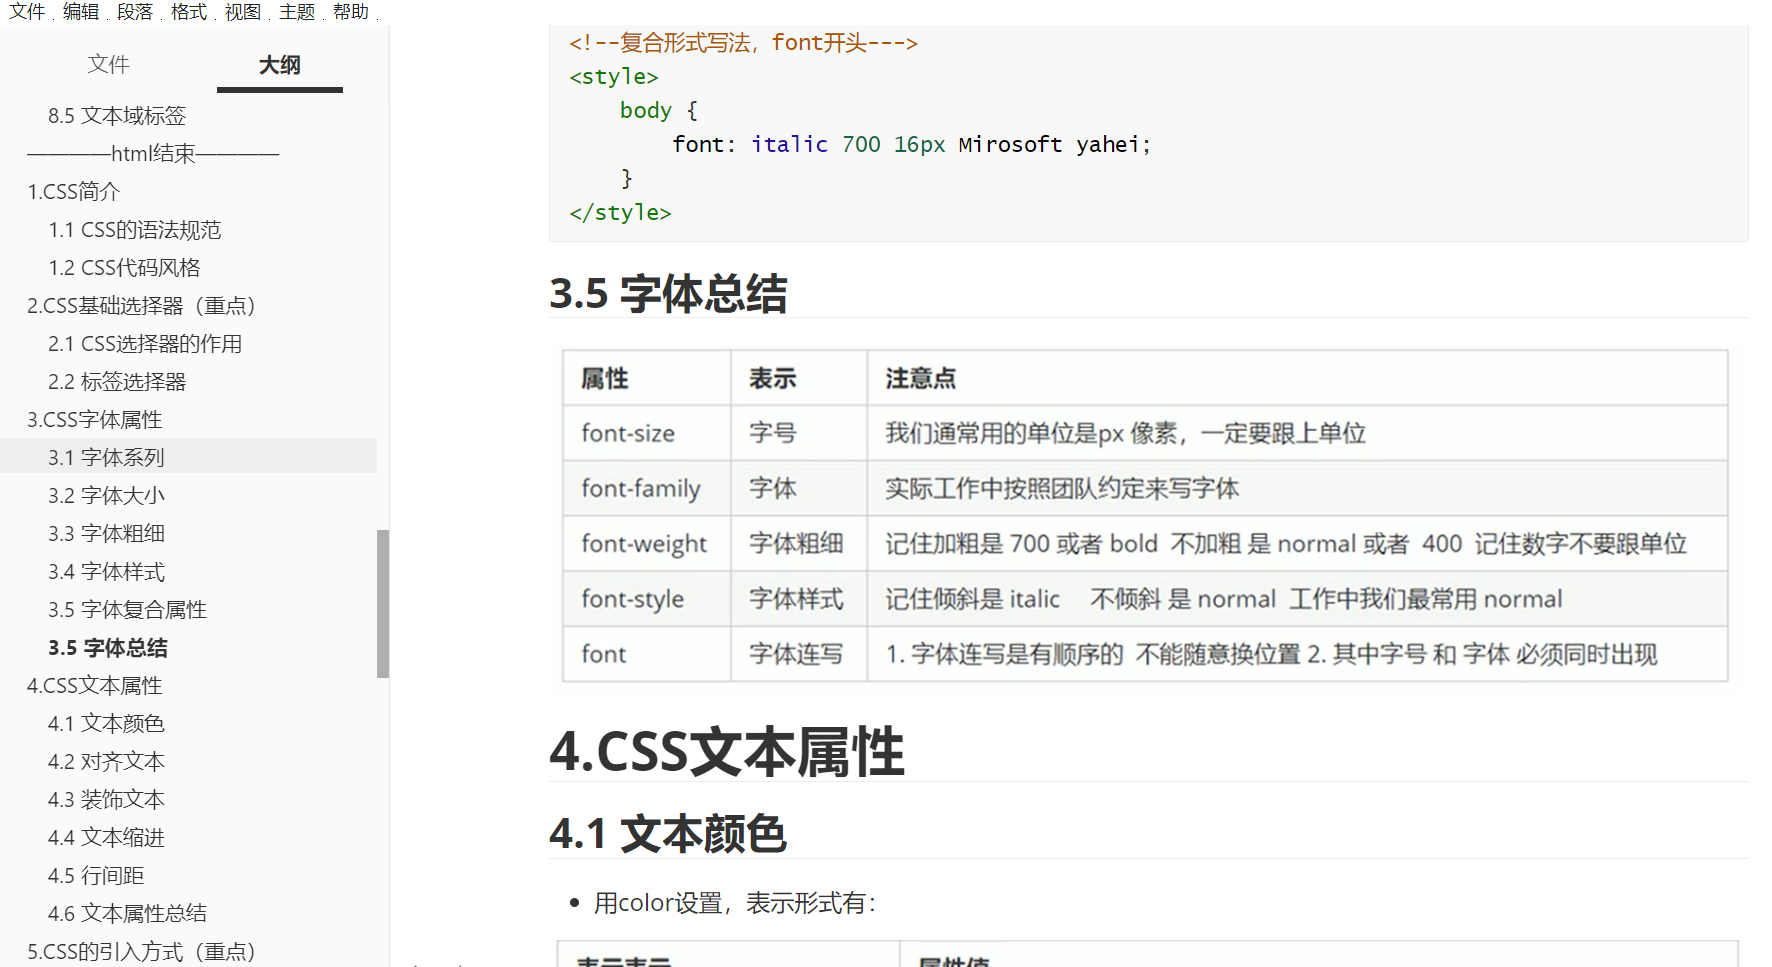1772x967 pixels.
Task: Open the 帮助 menu
Action: coord(350,12)
